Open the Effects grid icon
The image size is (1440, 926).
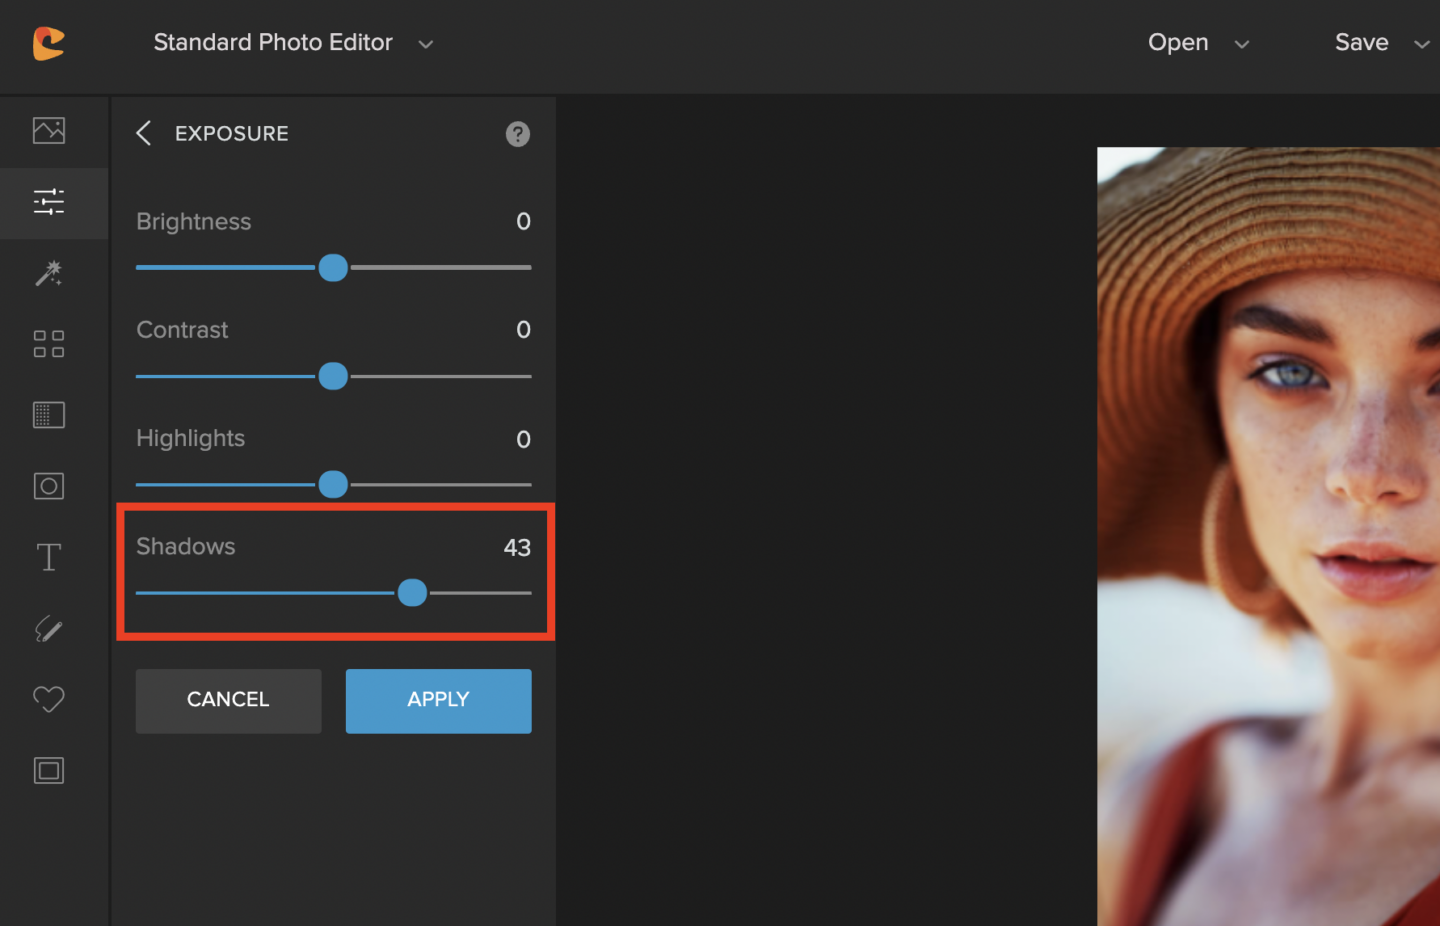click(49, 344)
